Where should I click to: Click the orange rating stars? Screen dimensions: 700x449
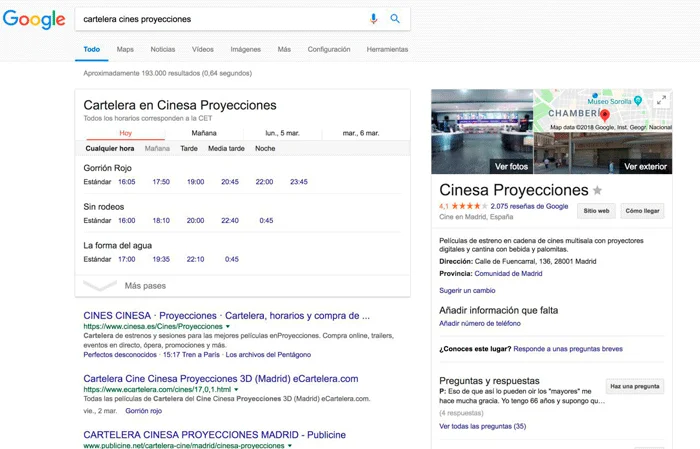point(469,206)
